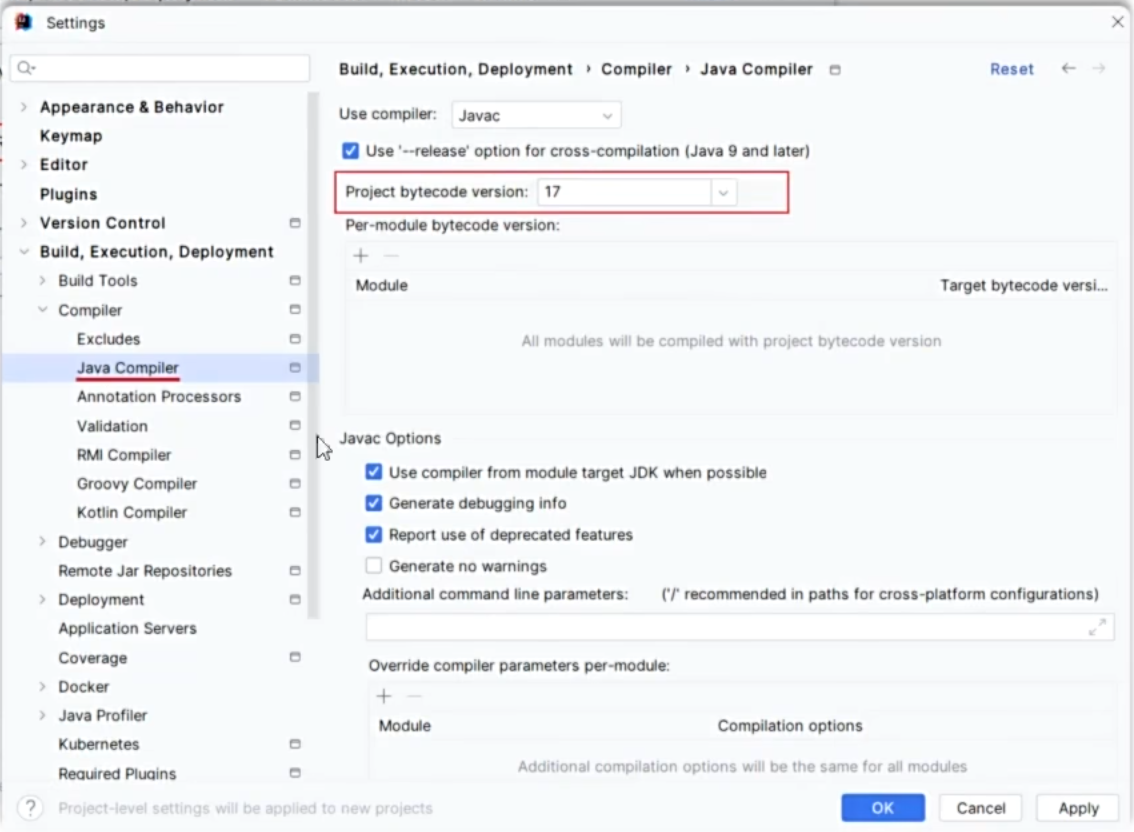Expand the Build Tools tree node

point(43,281)
